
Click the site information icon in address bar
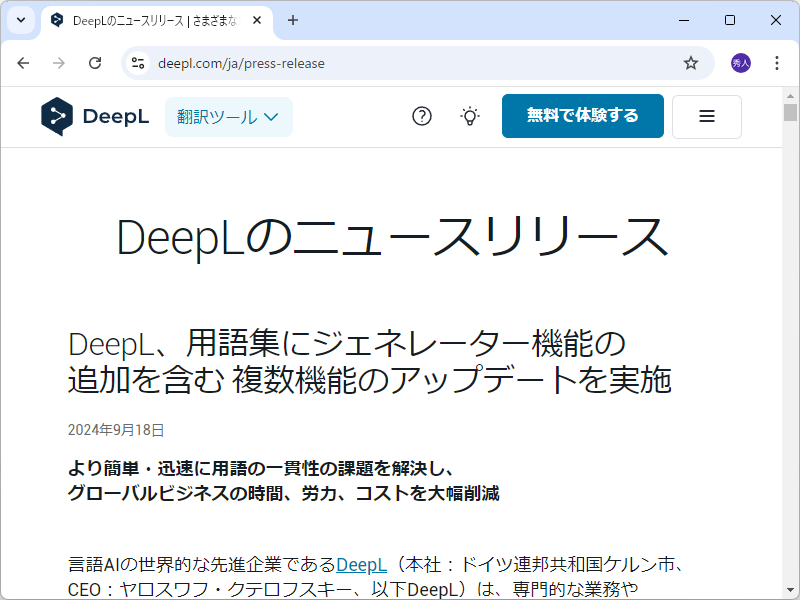click(x=136, y=62)
